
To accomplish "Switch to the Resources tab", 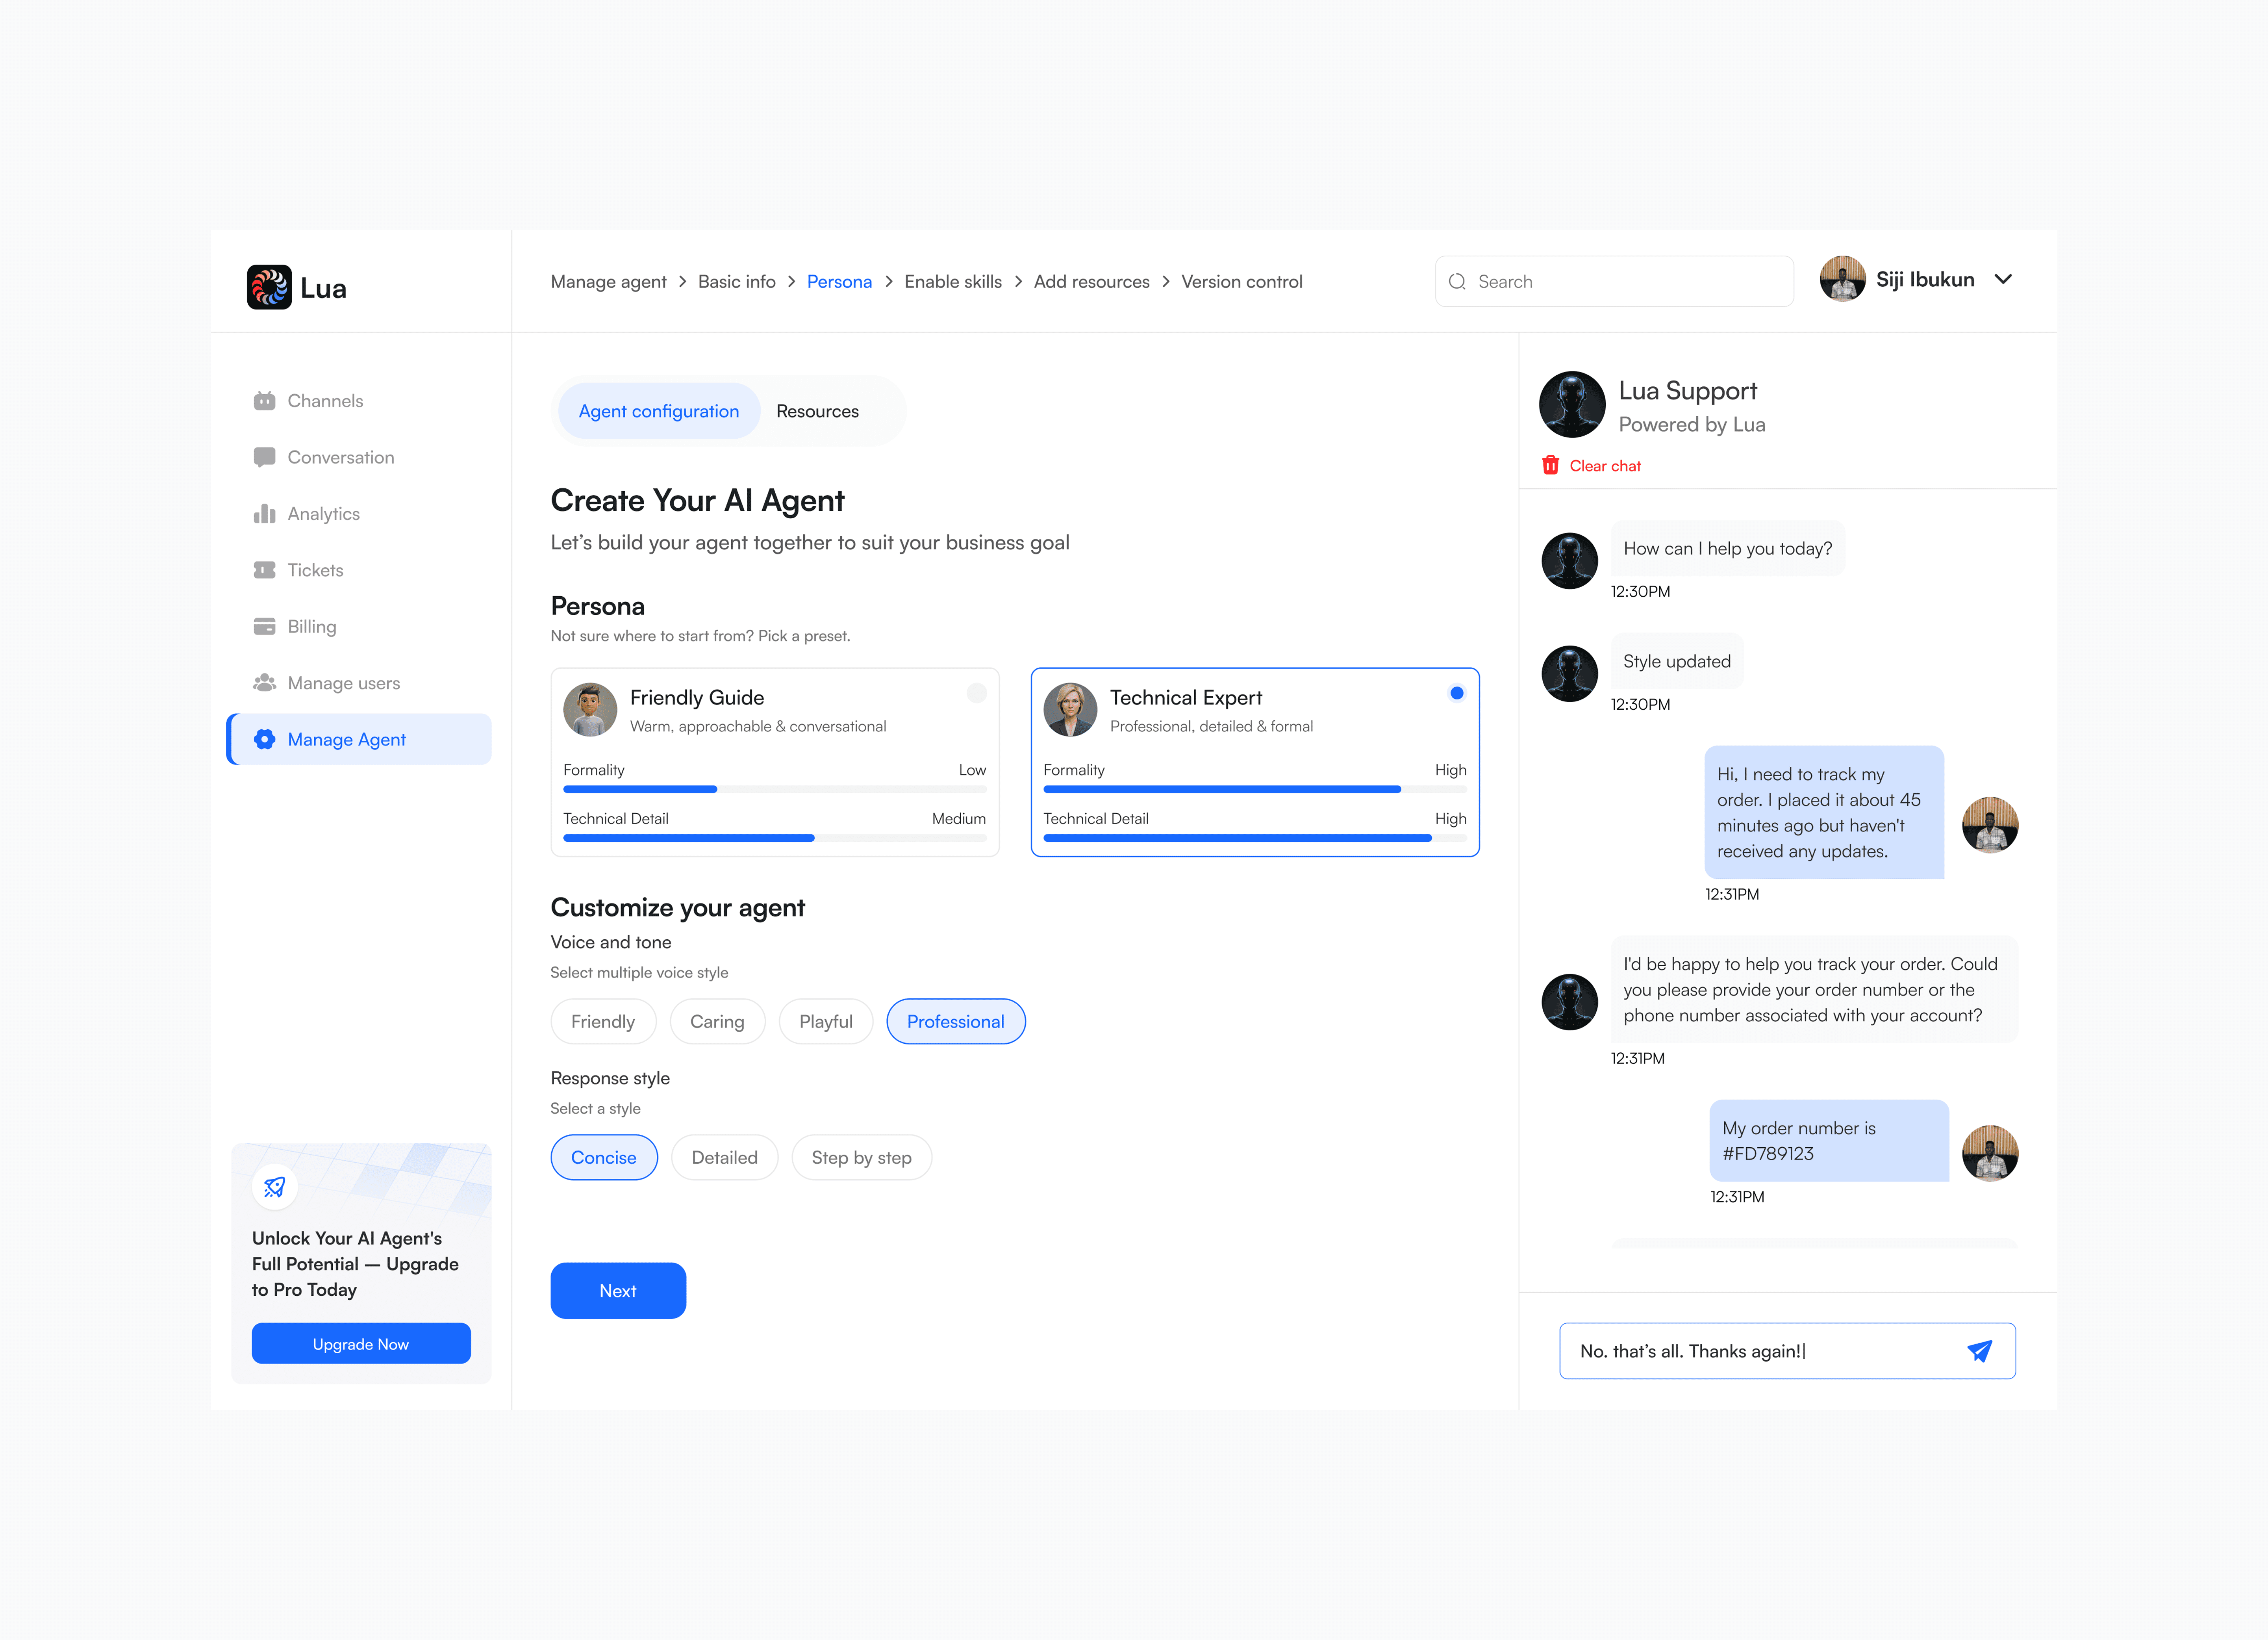I will coord(817,411).
